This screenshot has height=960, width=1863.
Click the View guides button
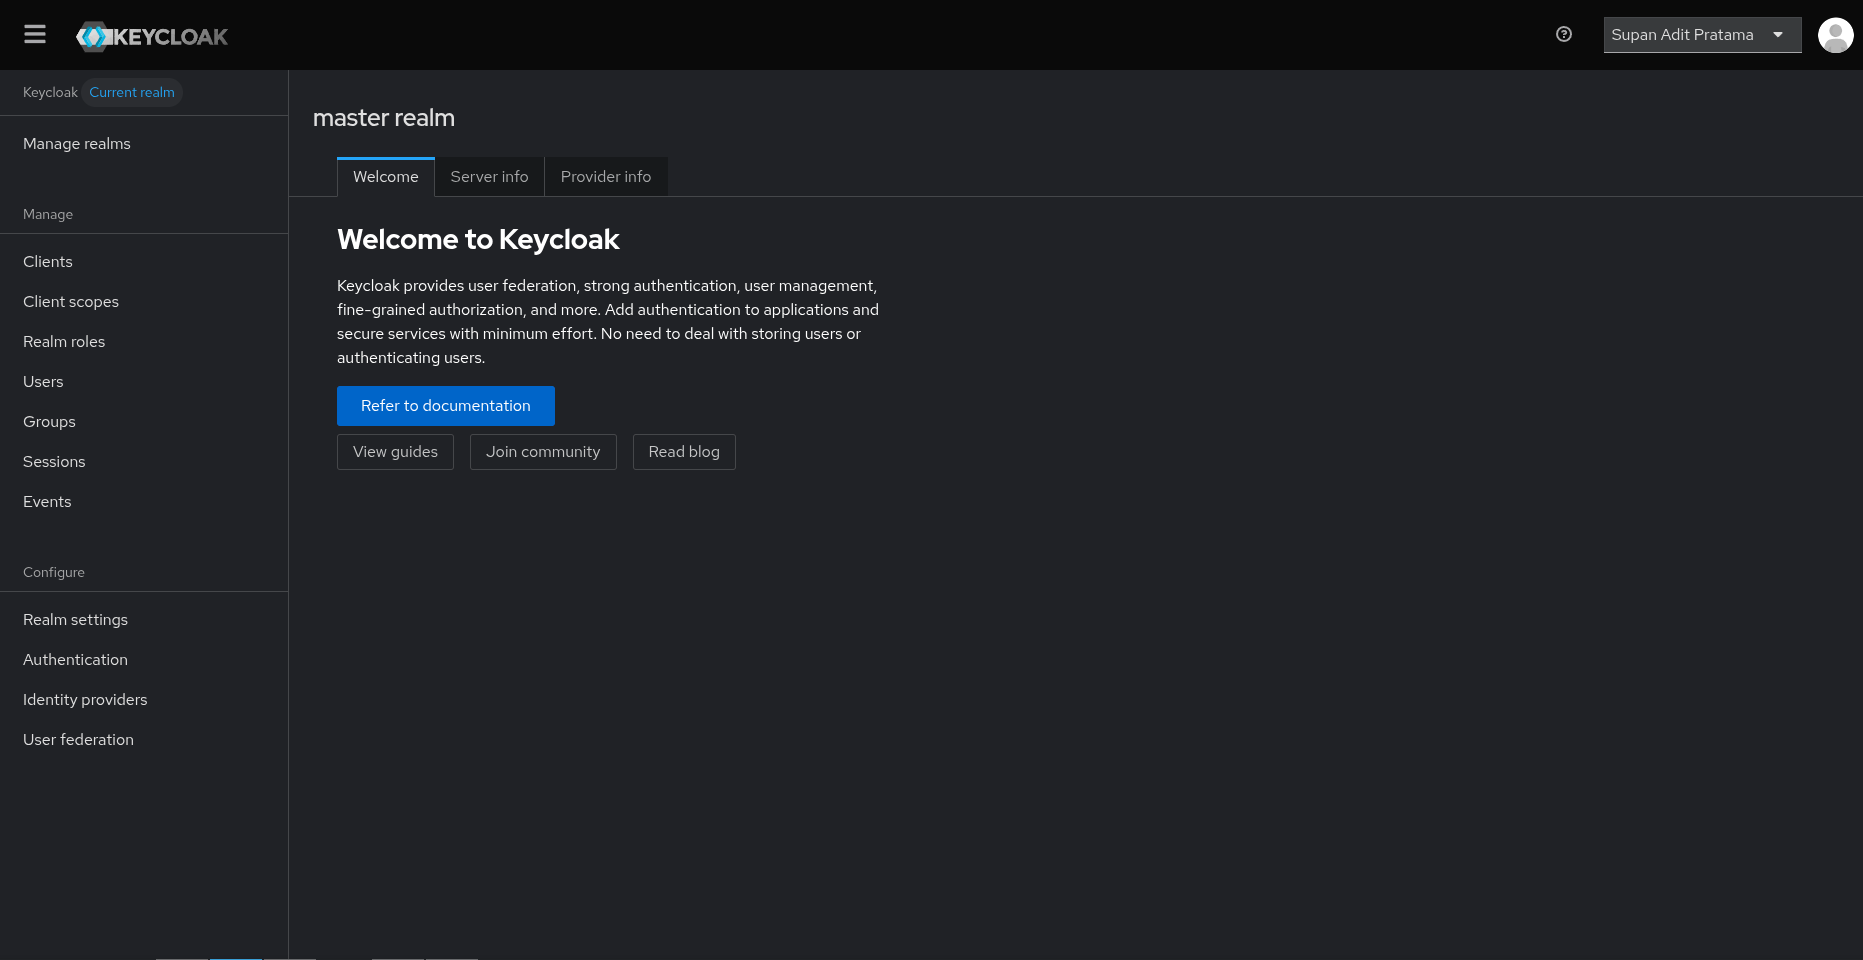395,452
